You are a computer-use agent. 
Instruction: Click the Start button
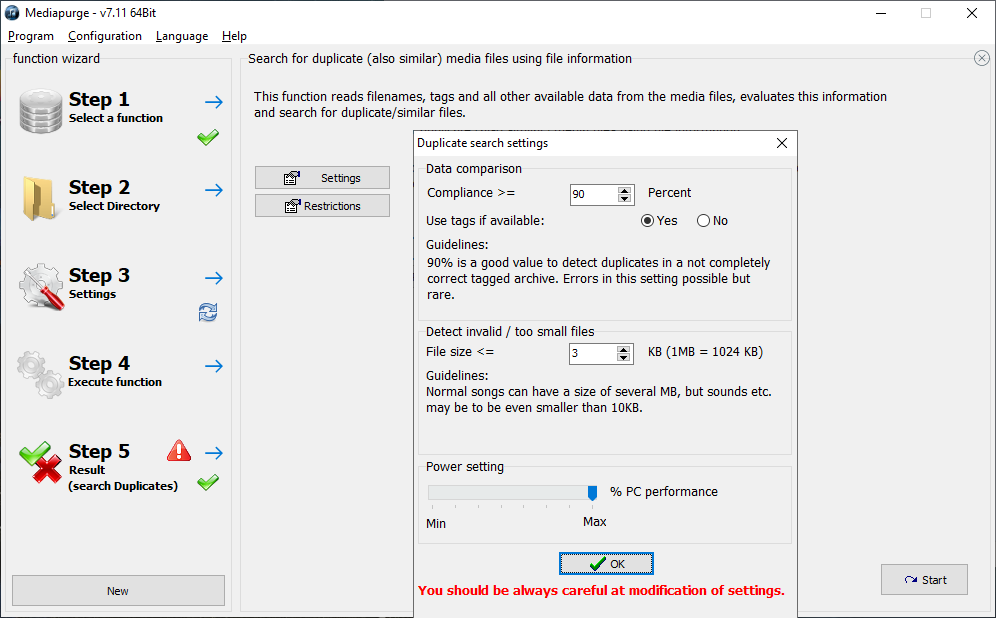tap(924, 579)
